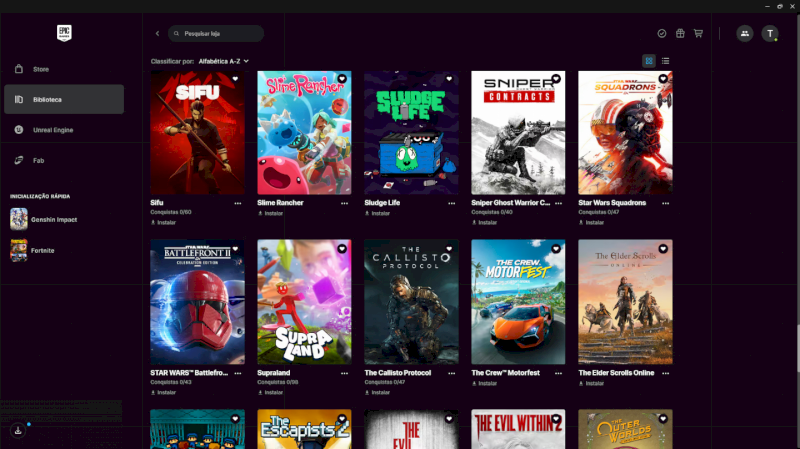Open The Crew Motorfest cover art
Screen dimensions: 800x449
click(x=518, y=302)
